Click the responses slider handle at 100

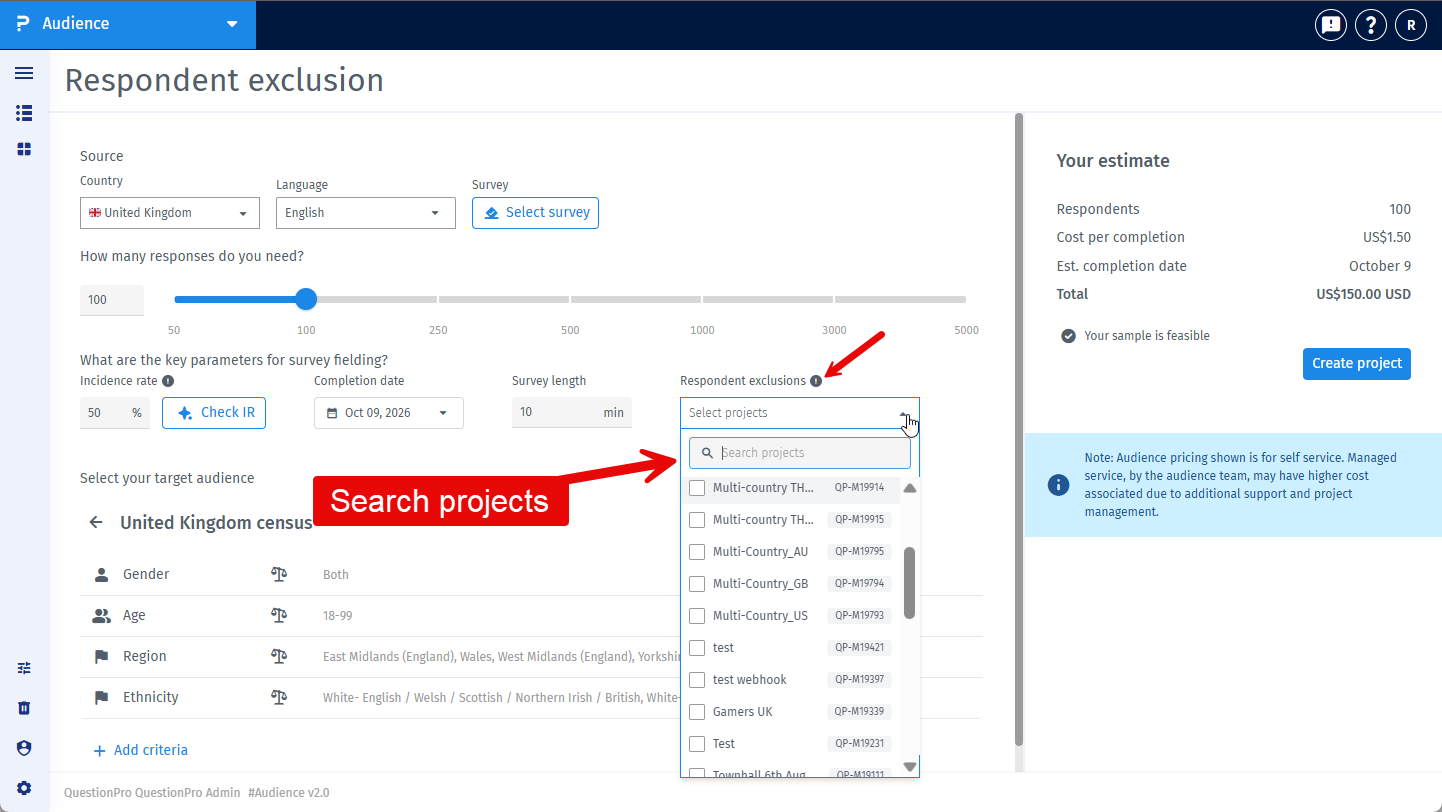tap(306, 299)
